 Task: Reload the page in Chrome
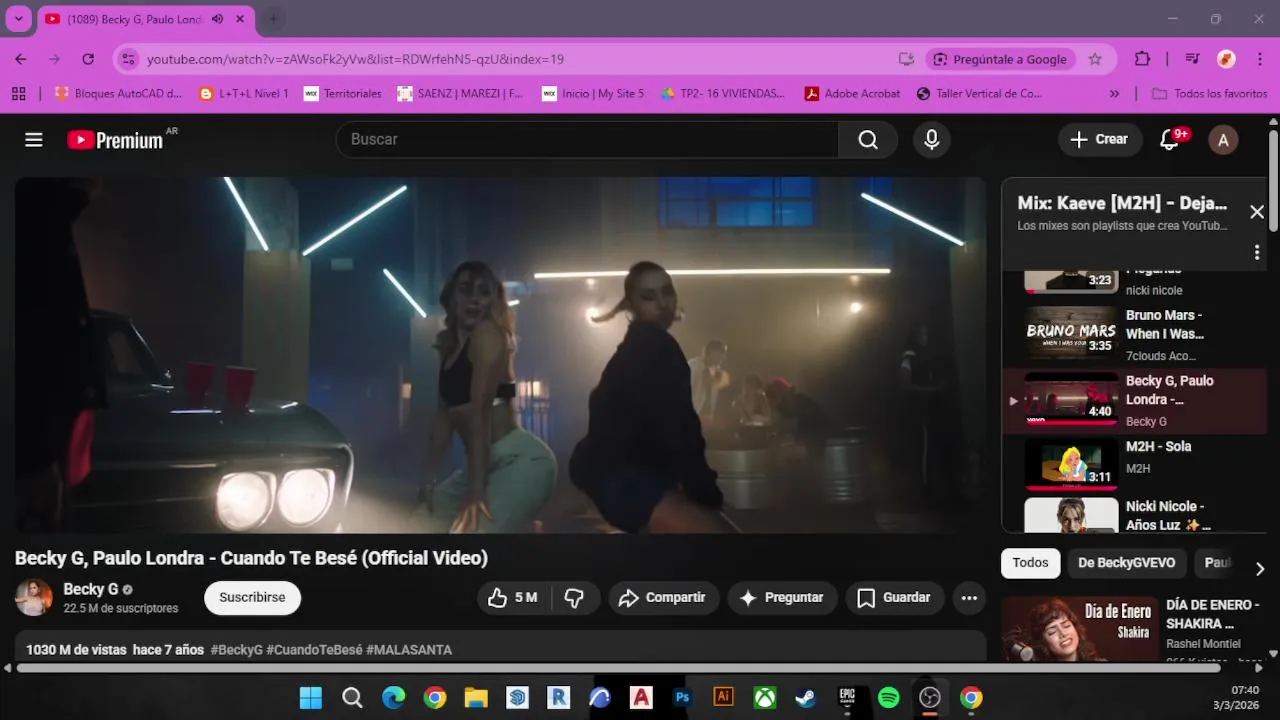pyautogui.click(x=88, y=59)
